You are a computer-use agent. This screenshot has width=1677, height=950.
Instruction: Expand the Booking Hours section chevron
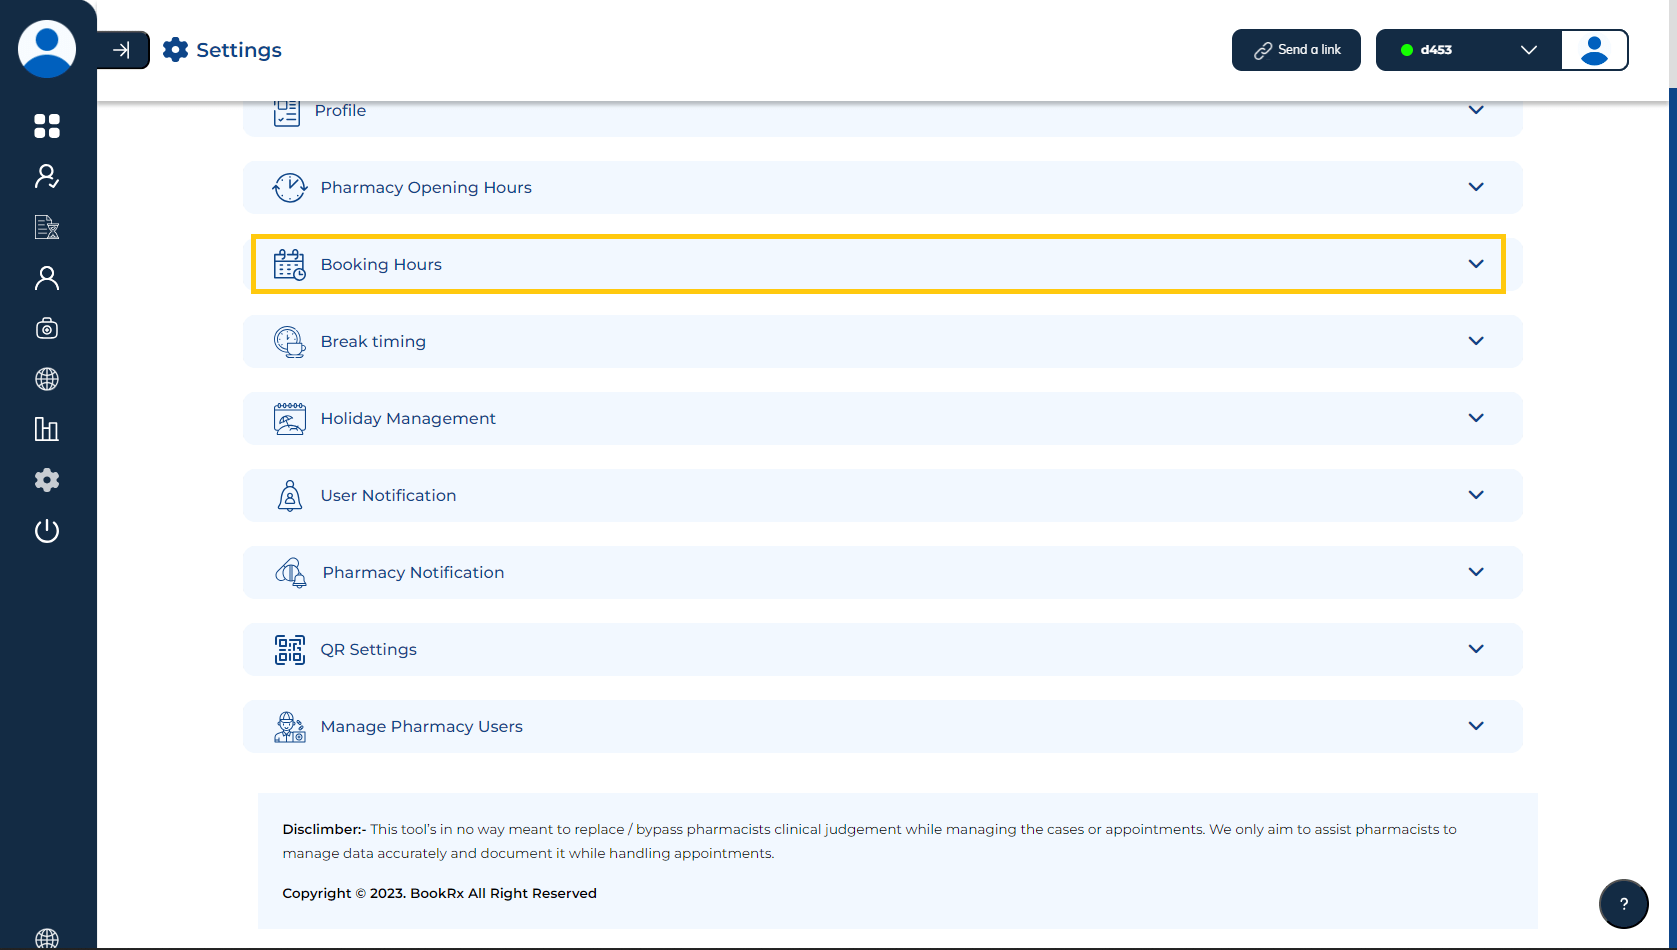1475,264
